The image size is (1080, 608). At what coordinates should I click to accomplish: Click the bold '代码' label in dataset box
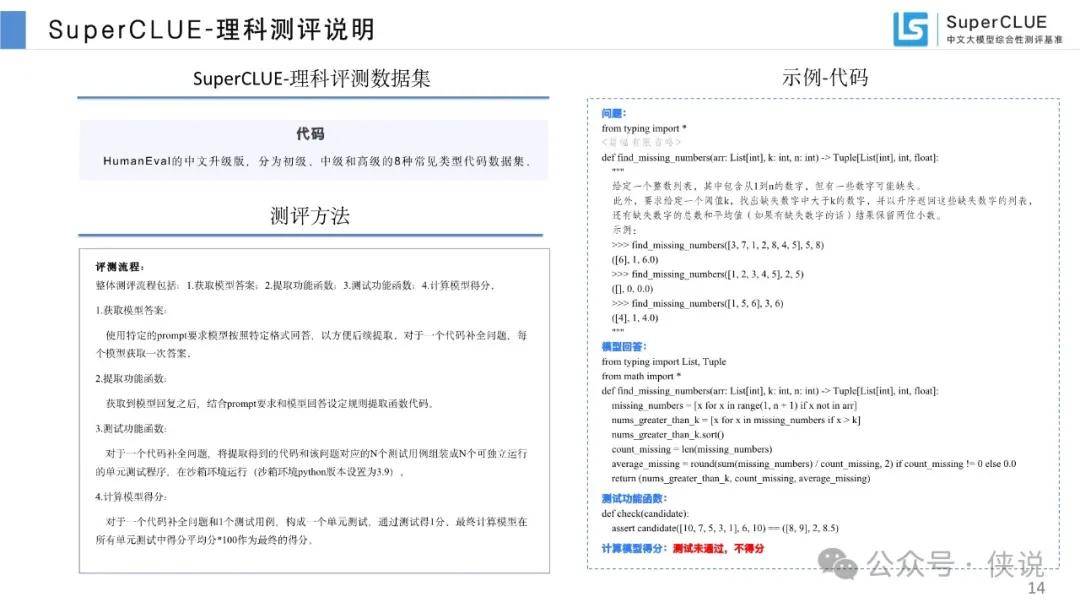click(311, 134)
